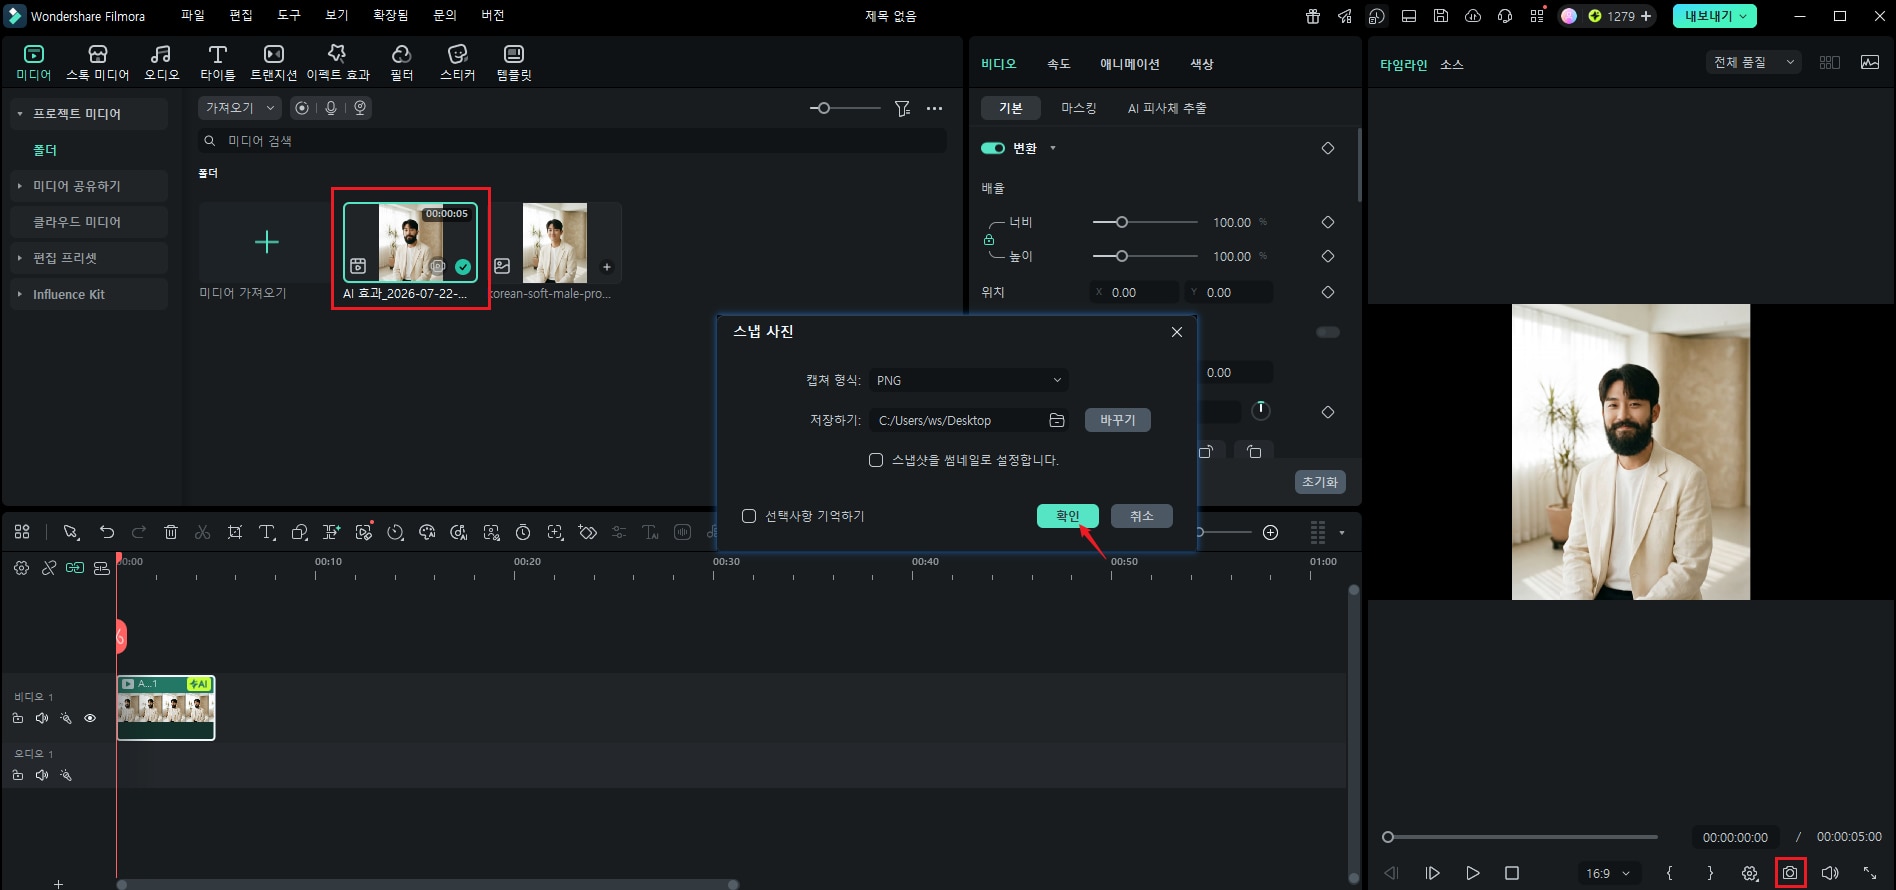Click the snapshot camera icon in preview
Screen dimensions: 1896x890
[x=1790, y=873]
